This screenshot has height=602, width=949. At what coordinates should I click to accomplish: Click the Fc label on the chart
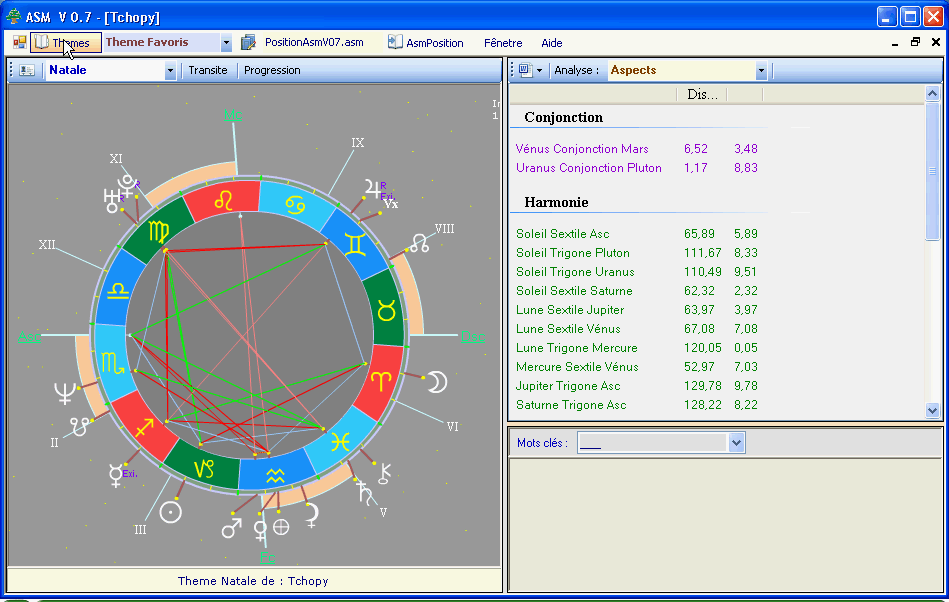[267, 557]
